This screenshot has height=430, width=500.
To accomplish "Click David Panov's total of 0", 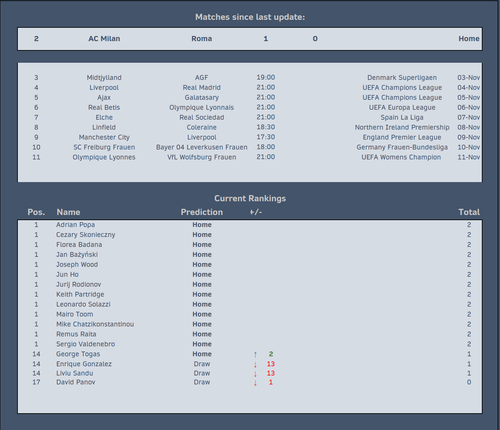I will pos(469,382).
